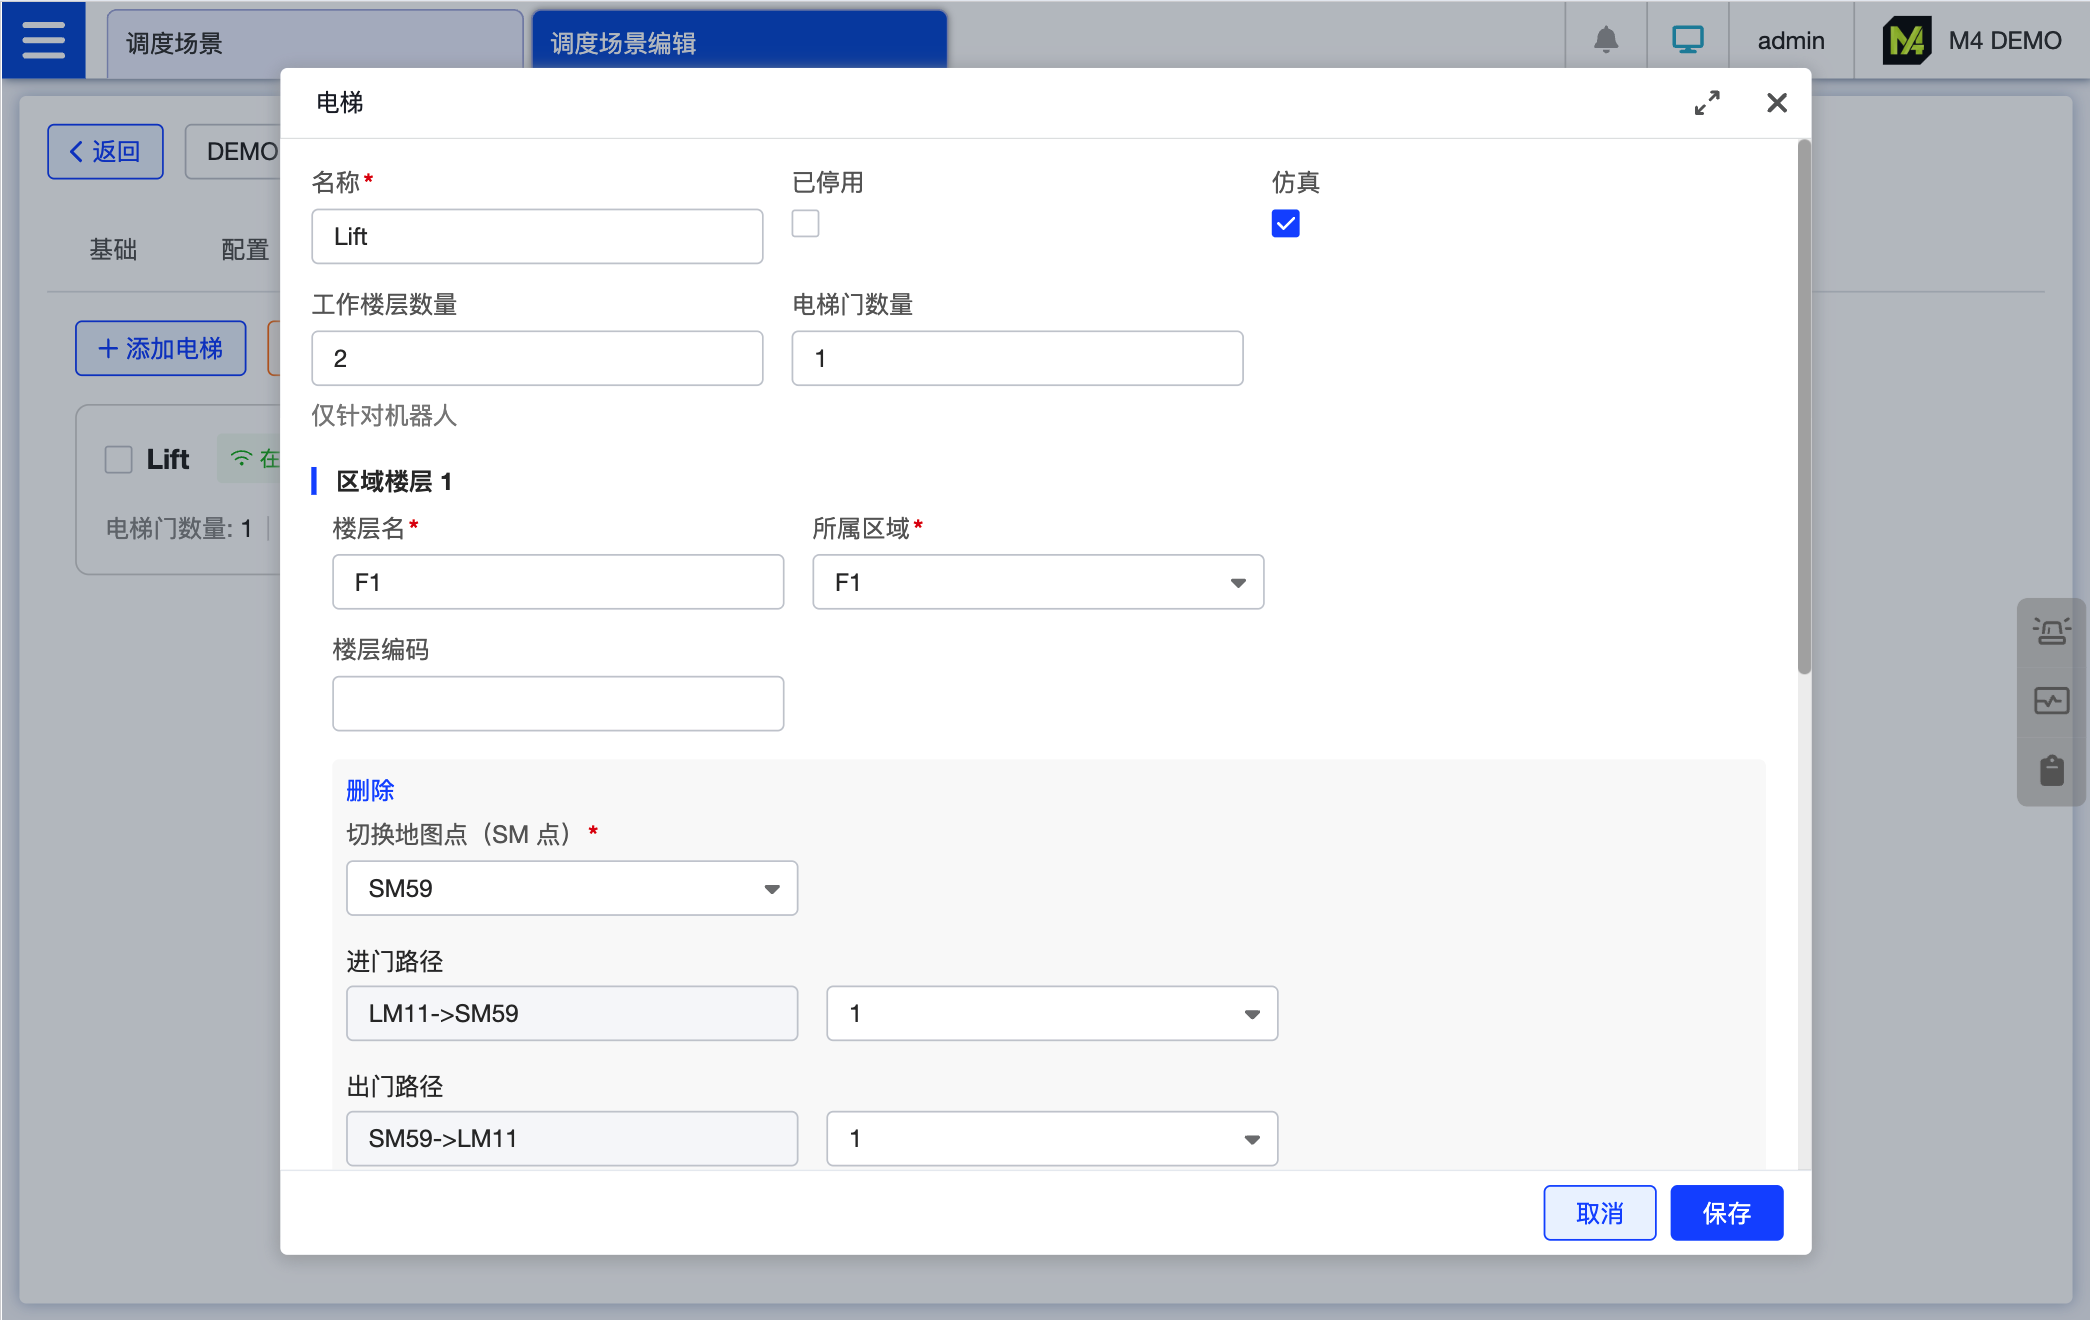Open the 进门路径 door number dropdown
The height and width of the screenshot is (1320, 2090).
1051,1014
